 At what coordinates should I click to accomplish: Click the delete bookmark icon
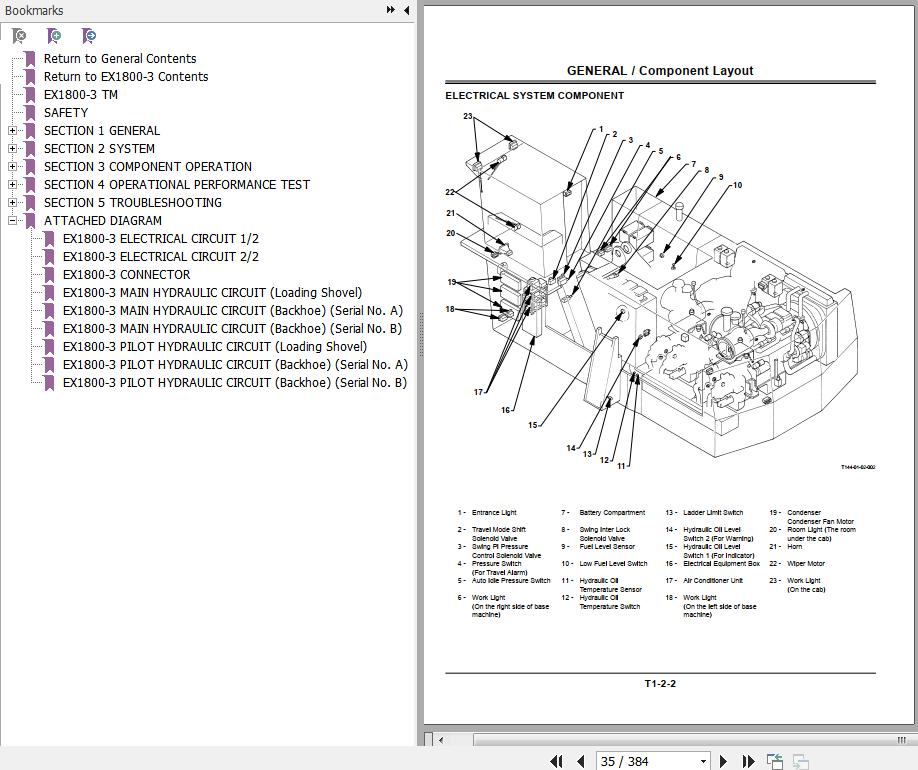19,36
